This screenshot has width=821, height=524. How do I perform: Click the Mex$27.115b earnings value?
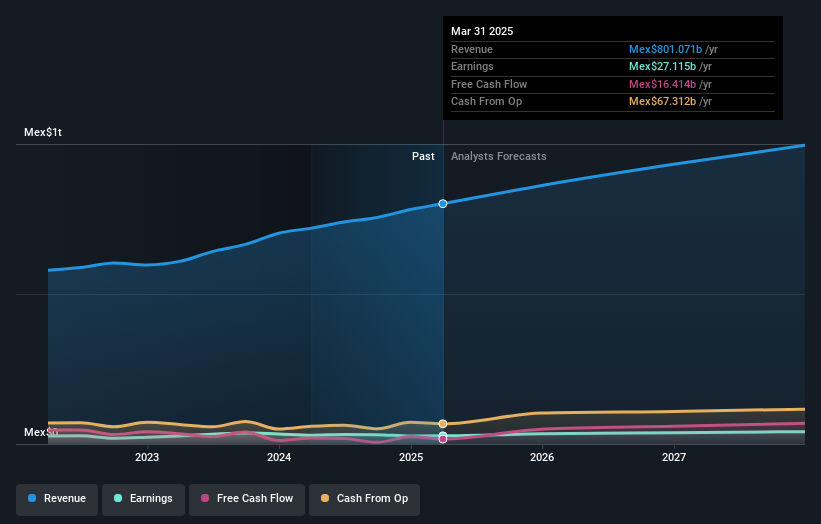662,66
